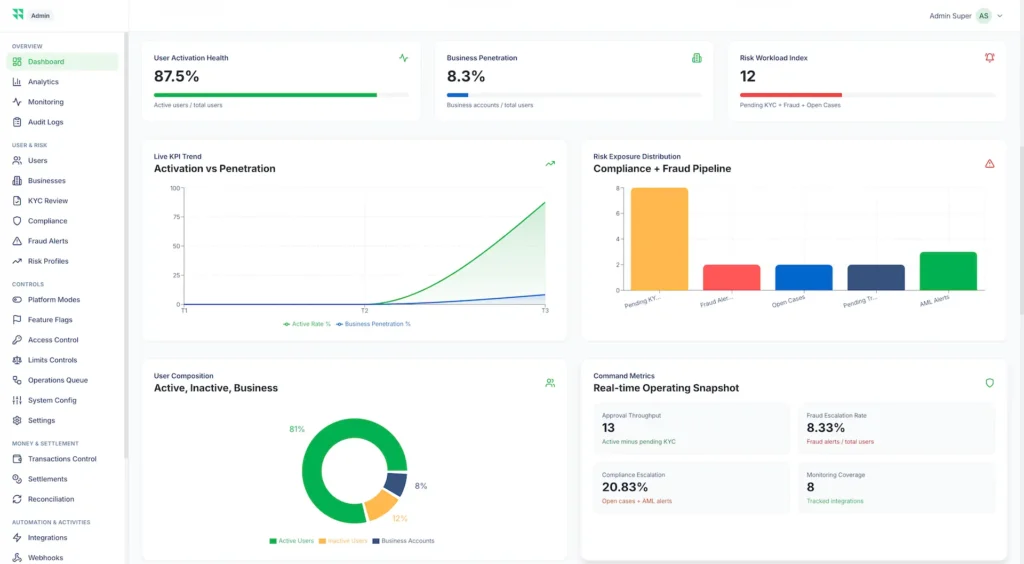Click the green User Activation Health progress bar
Image resolution: width=1024 pixels, height=564 pixels.
pos(265,95)
